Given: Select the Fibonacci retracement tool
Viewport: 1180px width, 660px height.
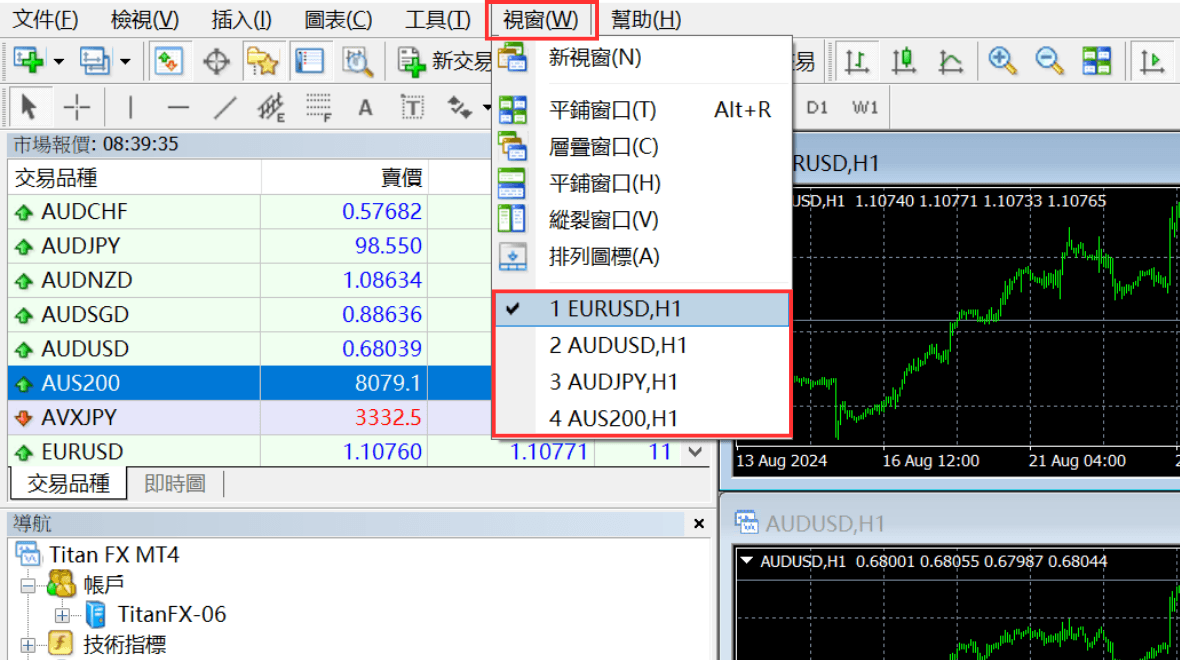Looking at the screenshot, I should (319, 108).
